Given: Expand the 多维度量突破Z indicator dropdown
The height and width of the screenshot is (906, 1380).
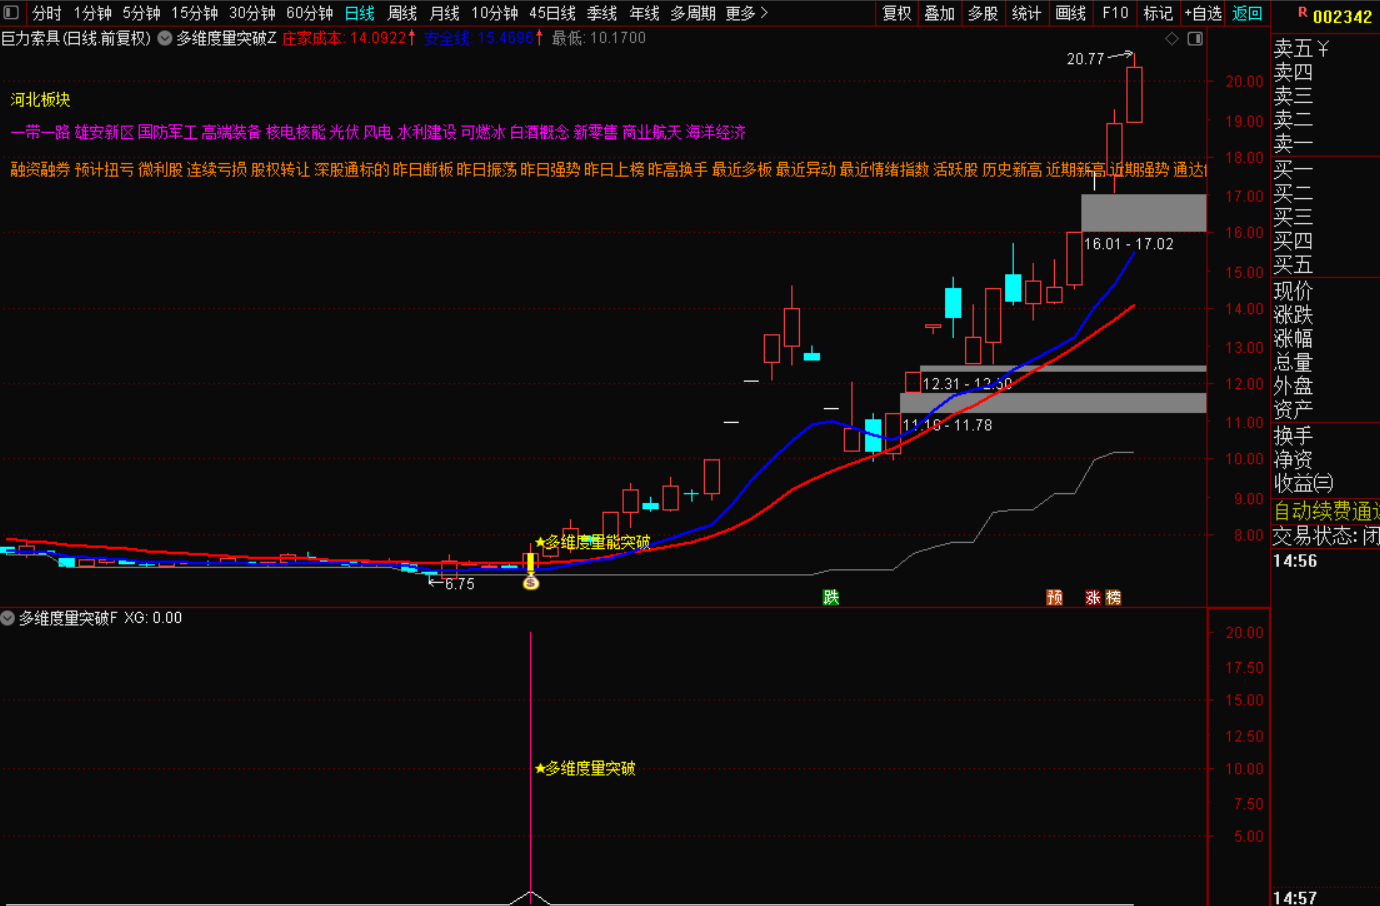Looking at the screenshot, I should pos(165,39).
